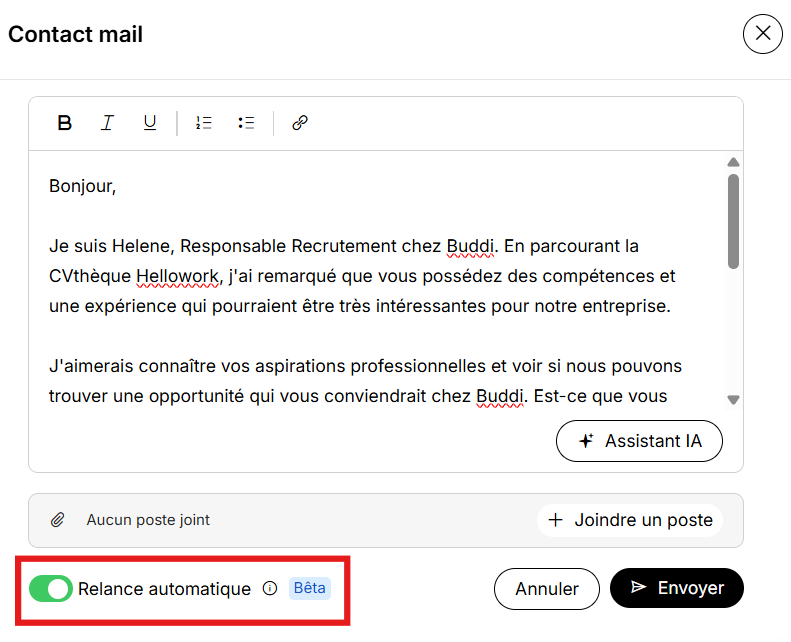This screenshot has height=642, width=791.
Task: Send the email with Envoyer
Action: click(677, 588)
